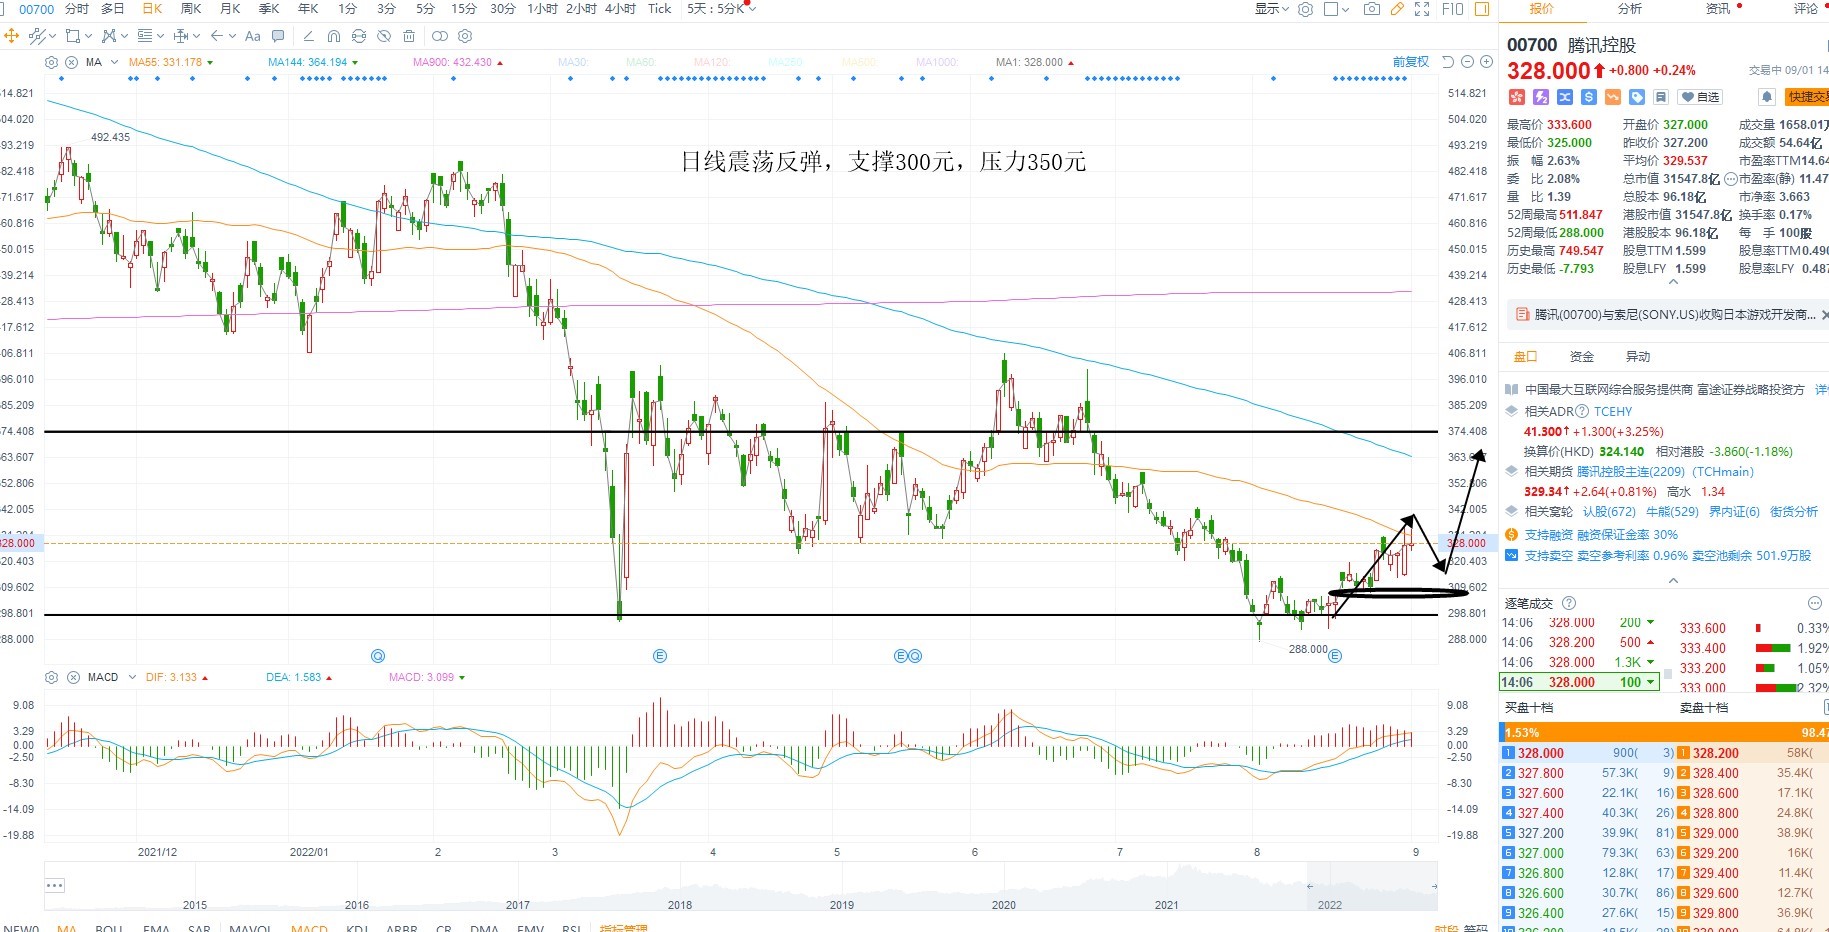Enter fullscreen chart mode
Viewport: 1829px width, 932px height.
(1422, 9)
